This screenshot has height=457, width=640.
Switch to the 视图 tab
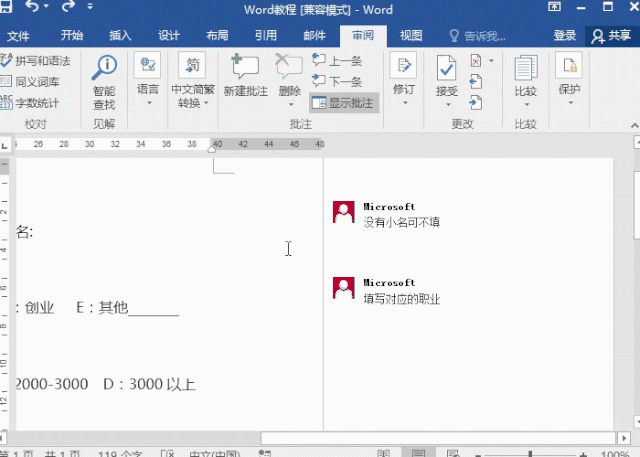[411, 35]
